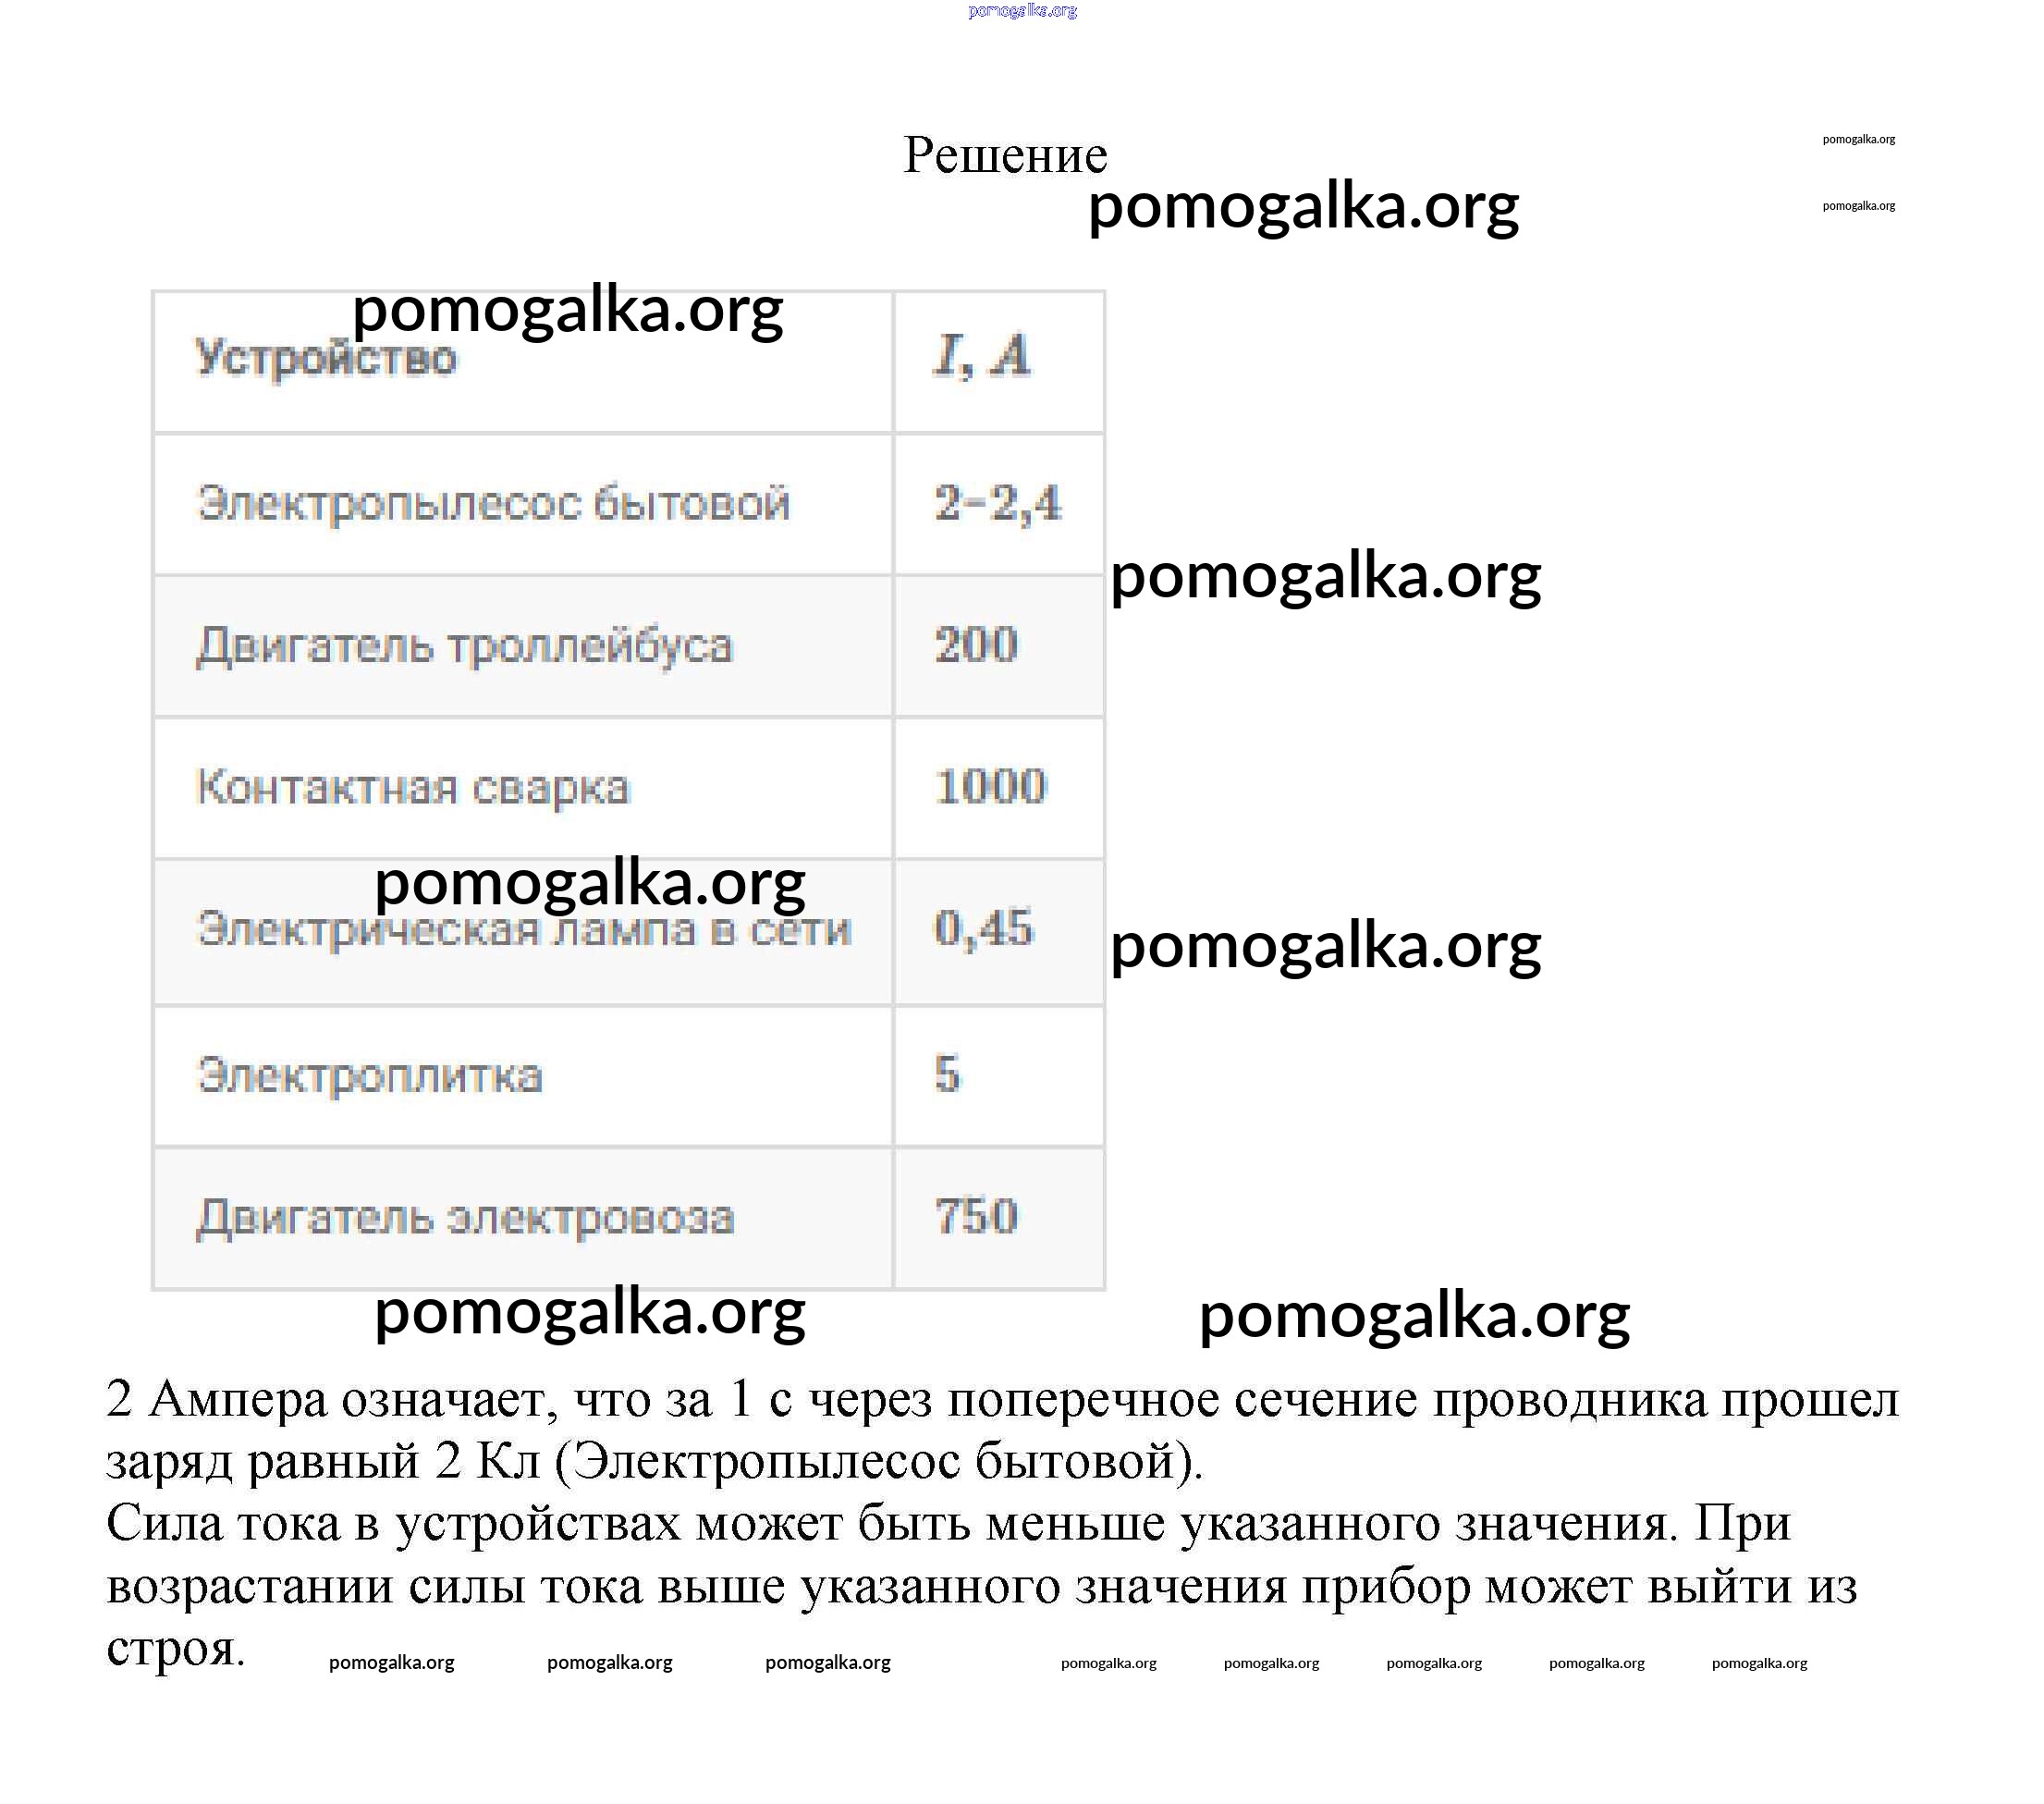
Task: Click the "1000" value cell
Action: tap(990, 787)
